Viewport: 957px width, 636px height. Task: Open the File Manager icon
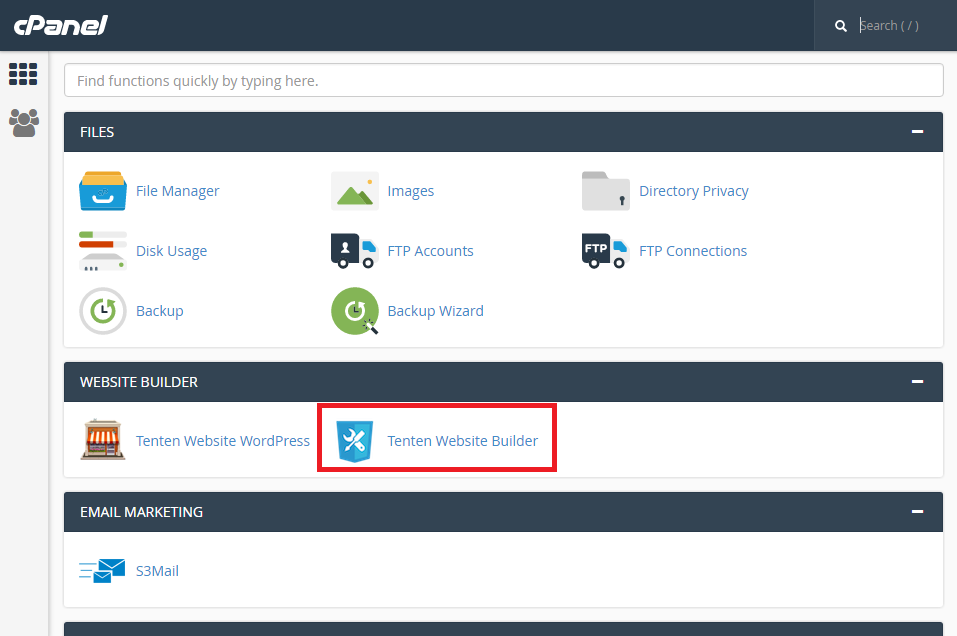click(103, 191)
